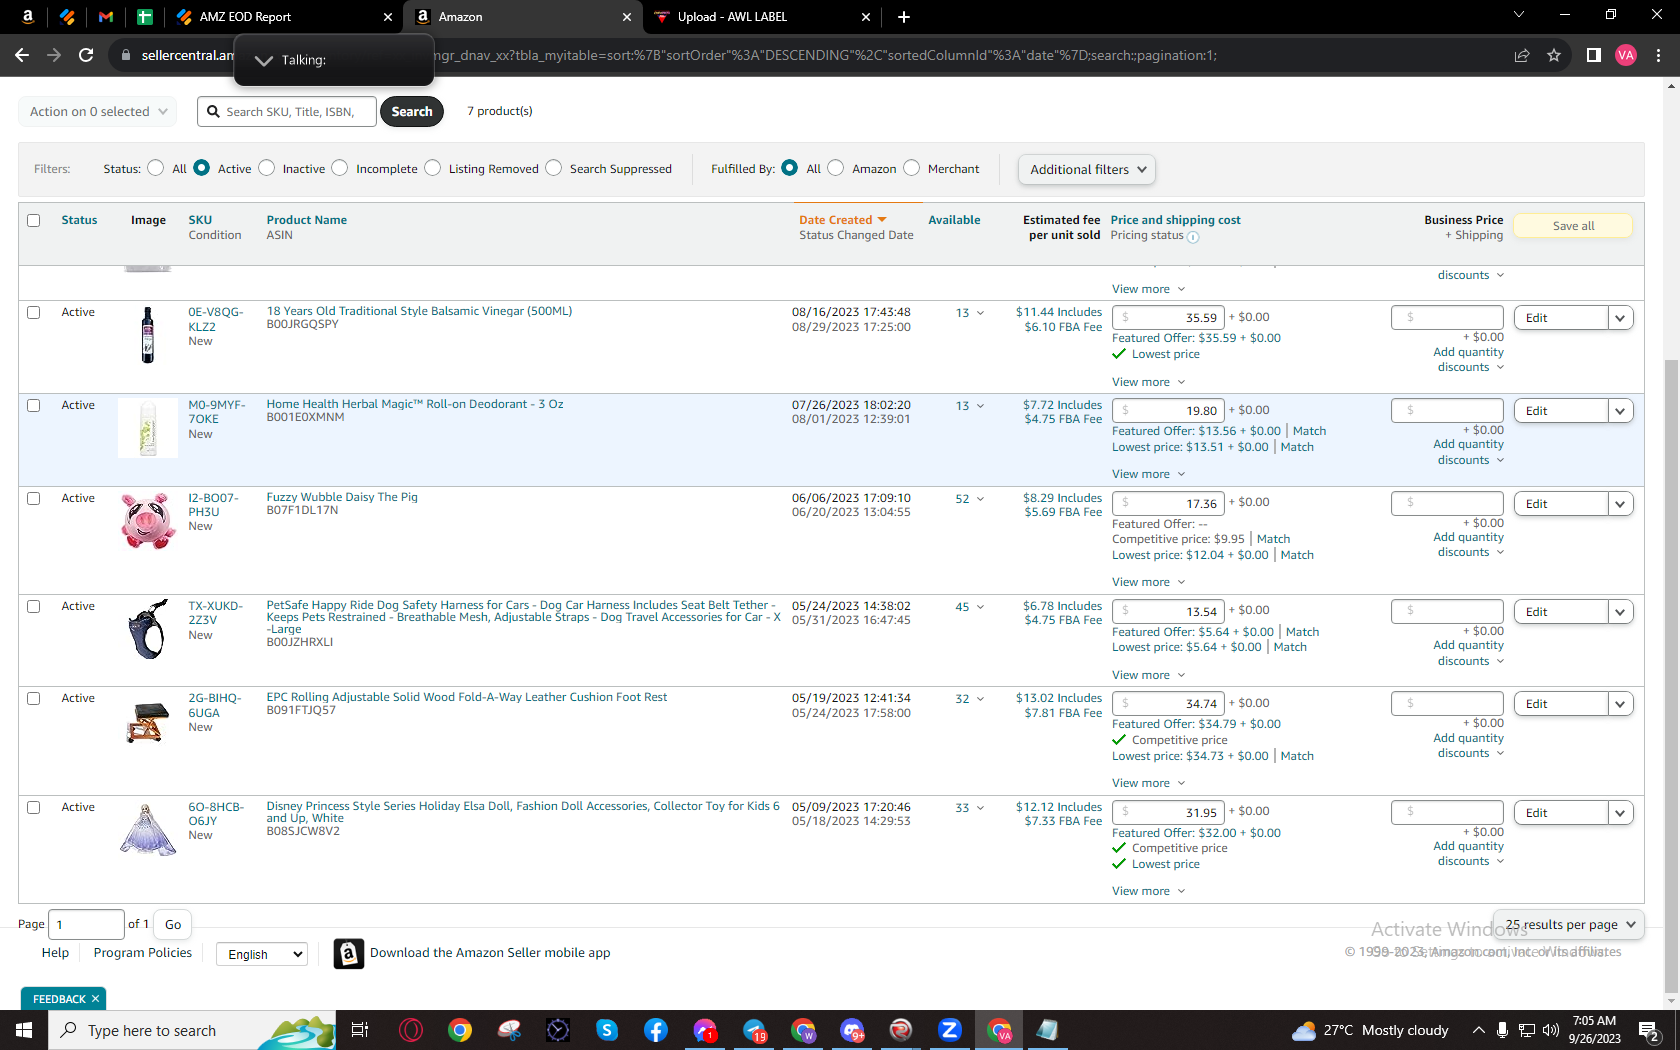Click the pricing status info icon

[x=1193, y=237]
